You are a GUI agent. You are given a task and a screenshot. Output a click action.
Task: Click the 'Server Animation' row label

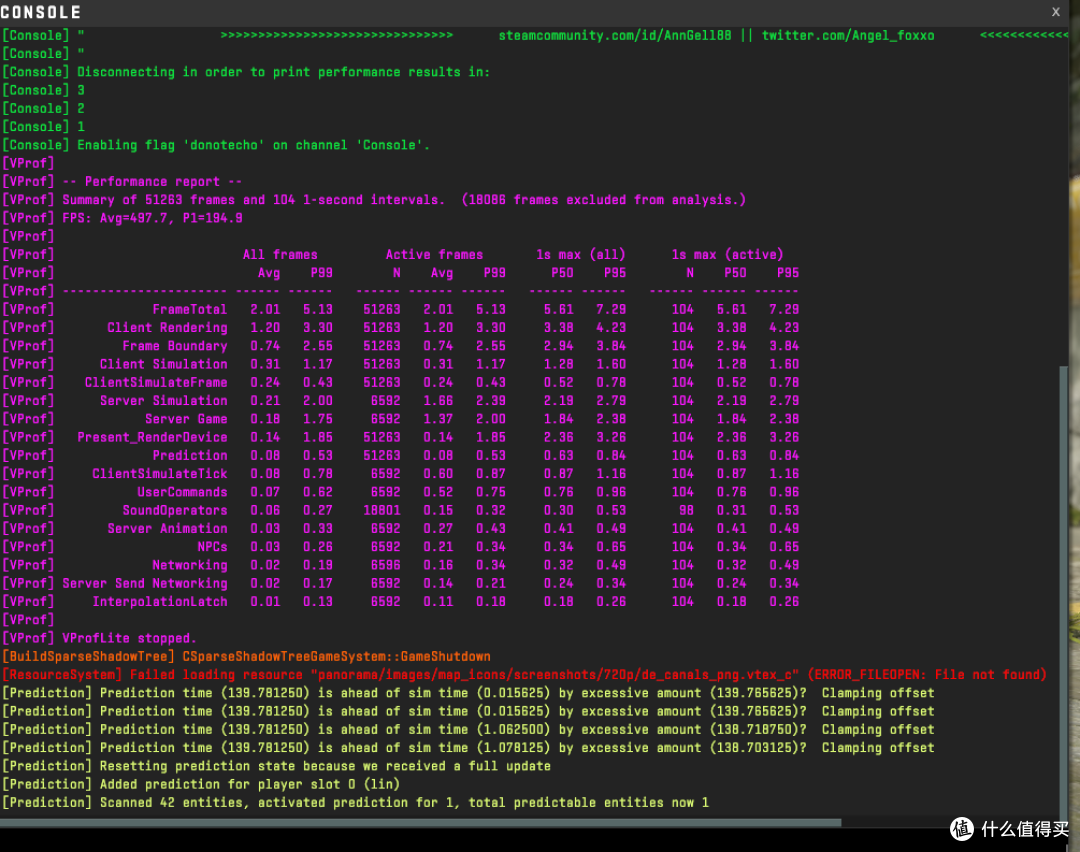pyautogui.click(x=167, y=528)
